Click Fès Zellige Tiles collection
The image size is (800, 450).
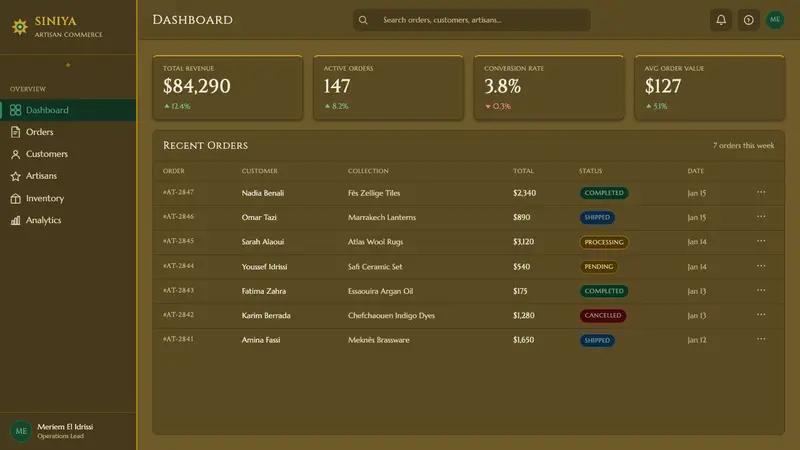coord(374,193)
